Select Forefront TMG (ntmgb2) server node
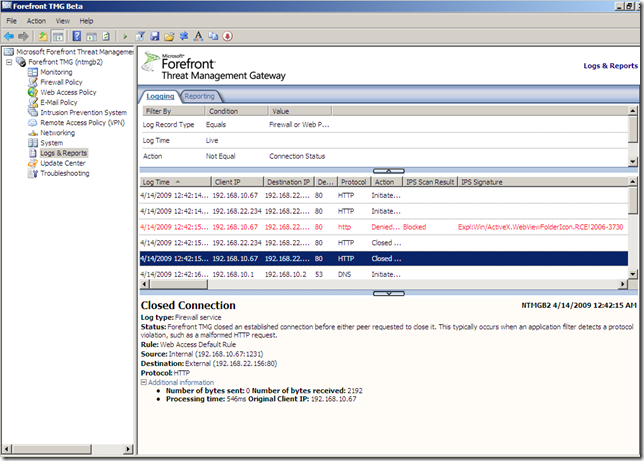Screen dimensions: 644x461 (x=65, y=62)
